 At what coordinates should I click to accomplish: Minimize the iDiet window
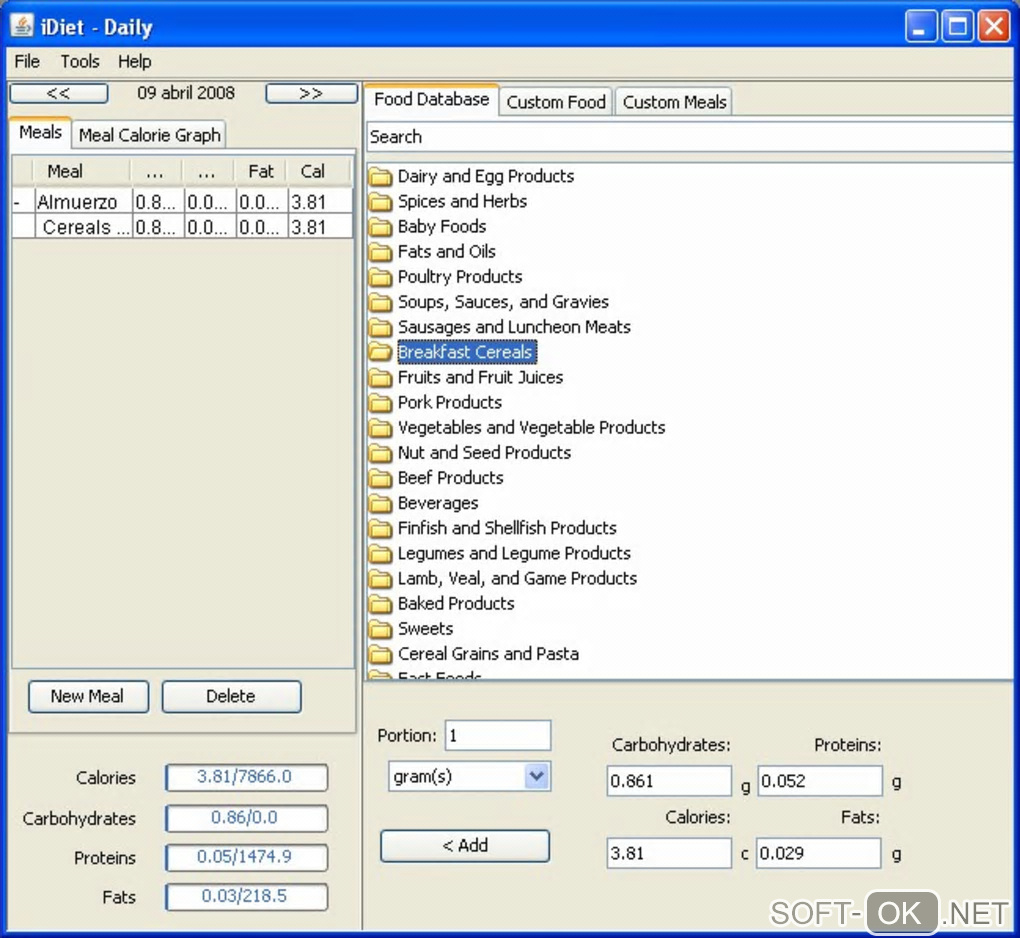(920, 27)
